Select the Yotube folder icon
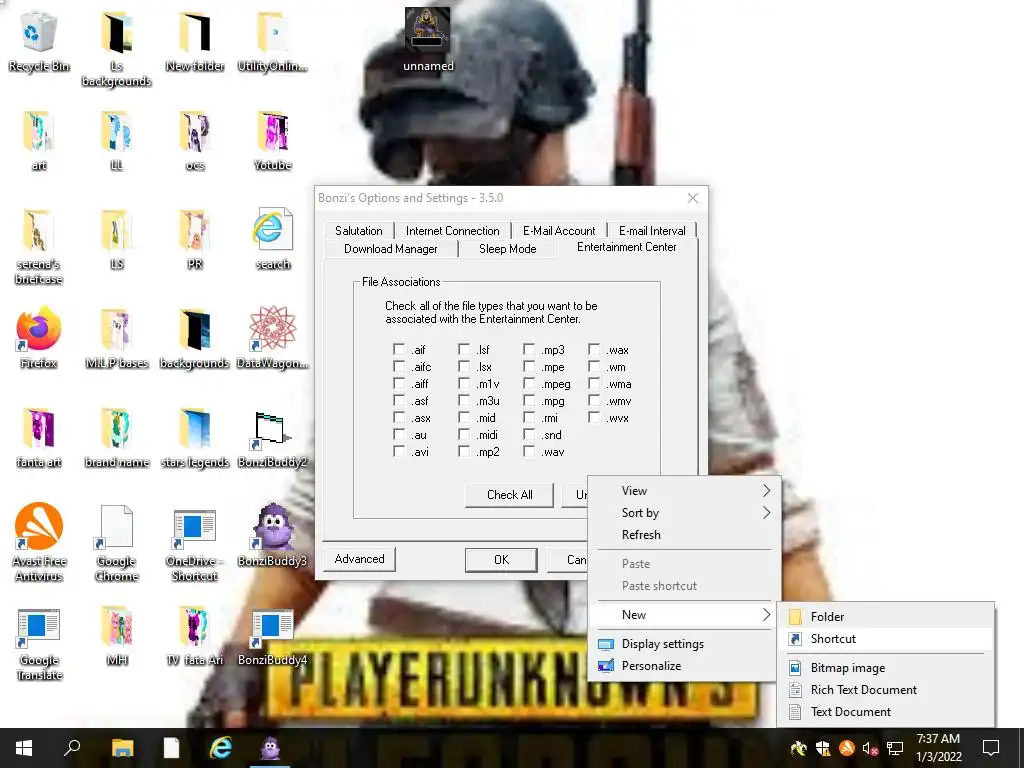Viewport: 1024px width, 768px height. pos(272,140)
